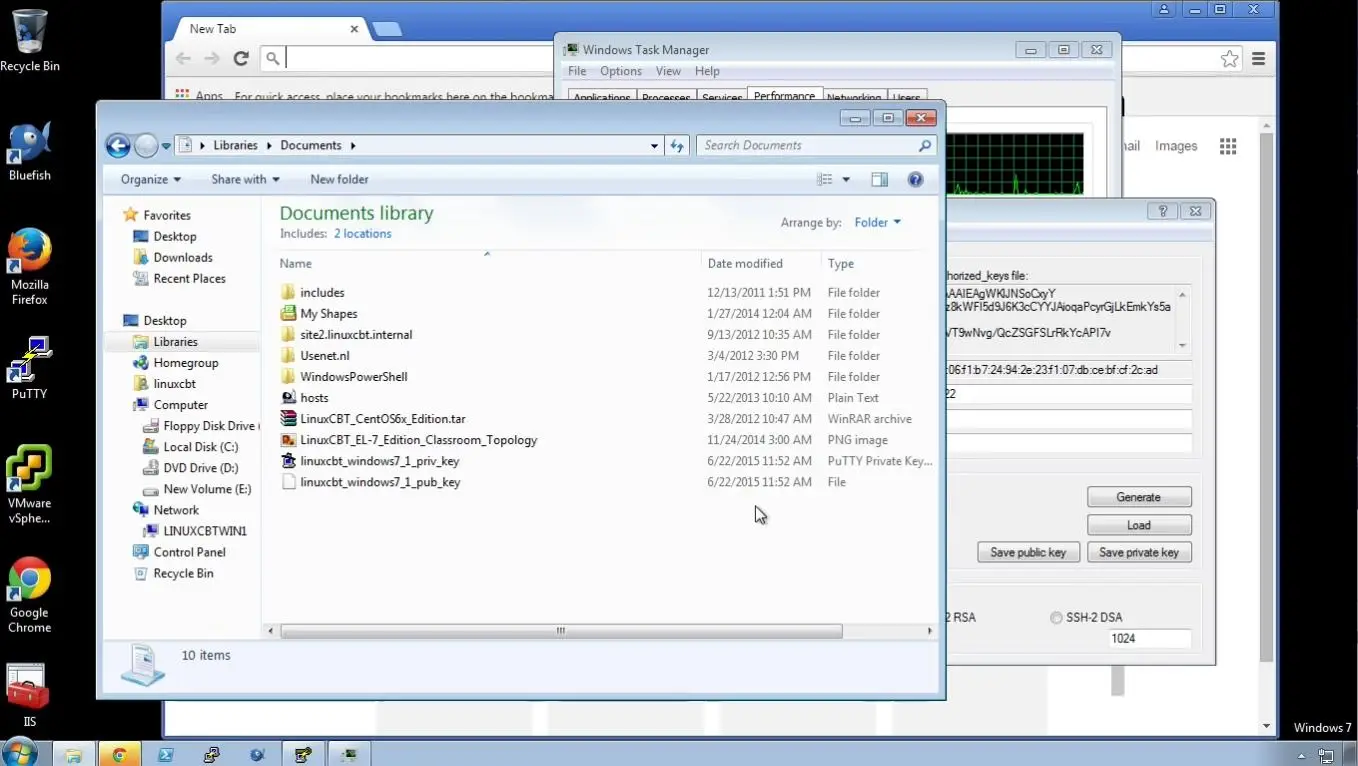Select the linuxcbt_windows7_1_pub_key file
The image size is (1358, 766).
pyautogui.click(x=380, y=482)
